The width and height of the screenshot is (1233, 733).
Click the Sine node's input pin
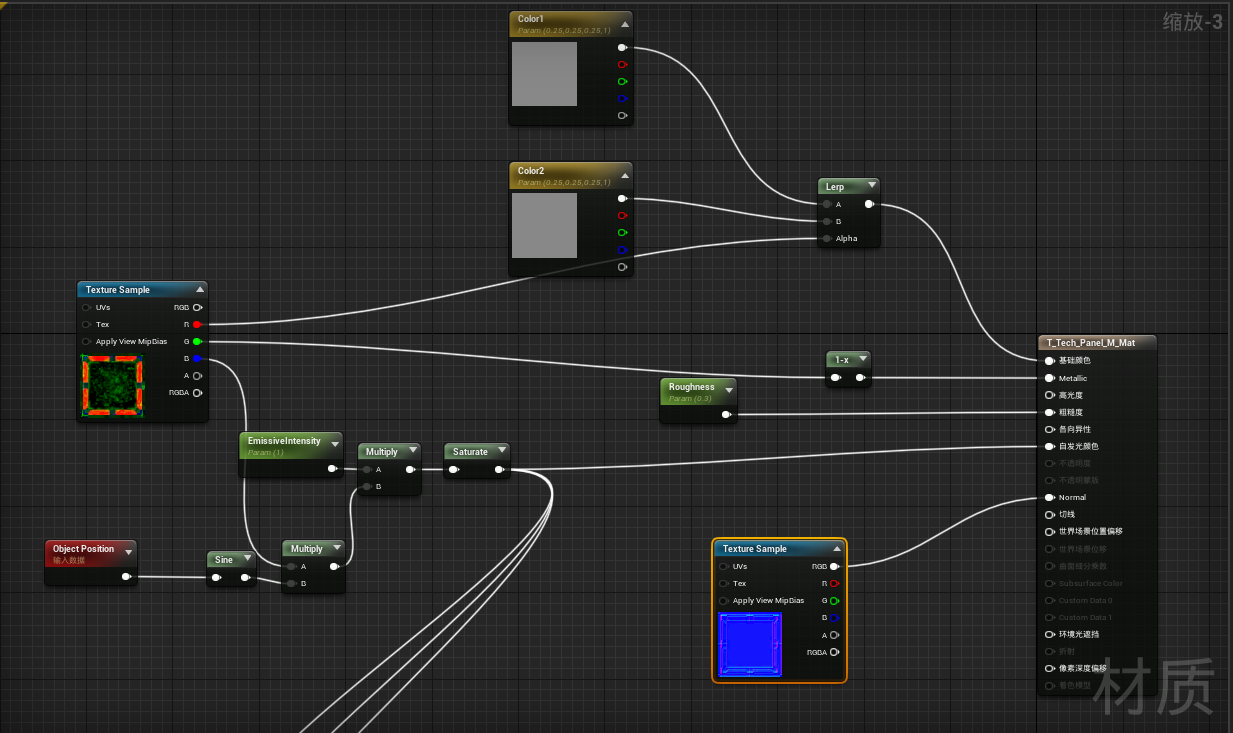[216, 577]
